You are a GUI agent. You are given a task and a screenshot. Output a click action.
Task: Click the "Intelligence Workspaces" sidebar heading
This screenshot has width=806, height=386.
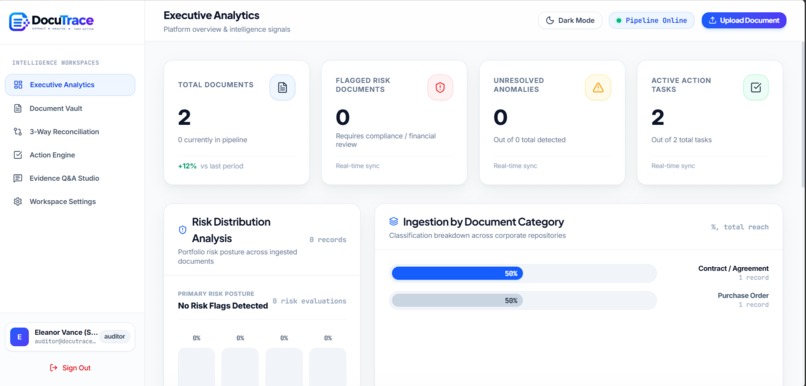pos(56,63)
